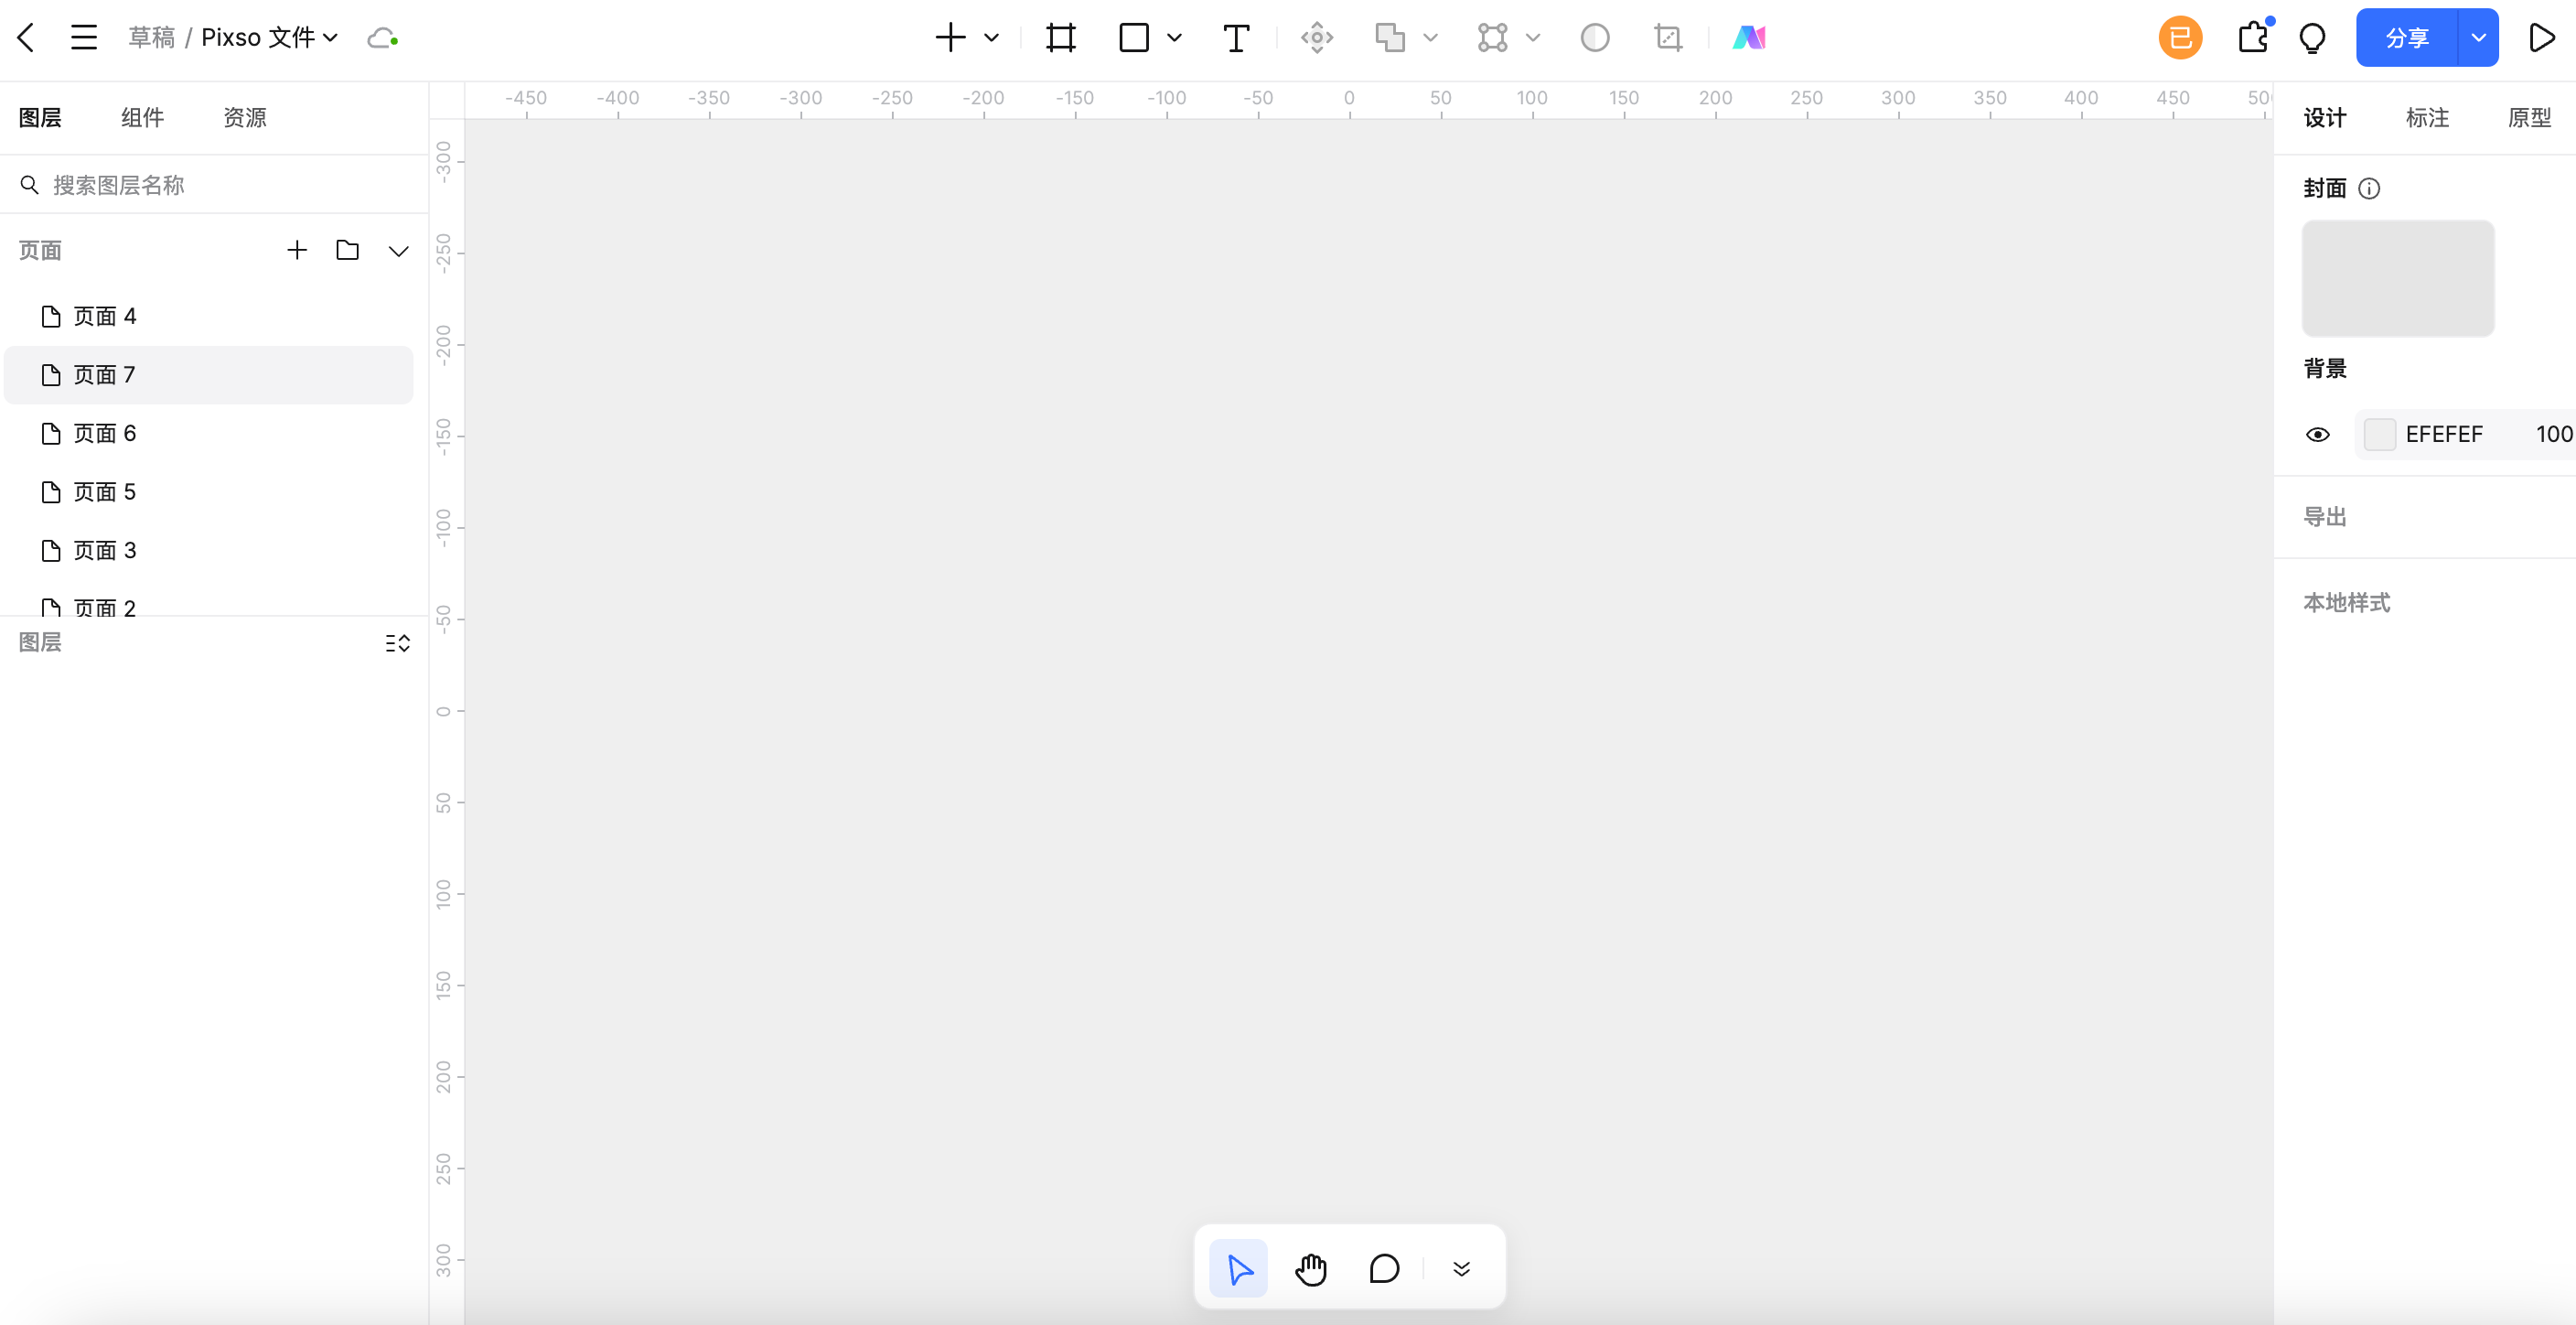
Task: Click the blue 分享 button
Action: [x=2406, y=38]
